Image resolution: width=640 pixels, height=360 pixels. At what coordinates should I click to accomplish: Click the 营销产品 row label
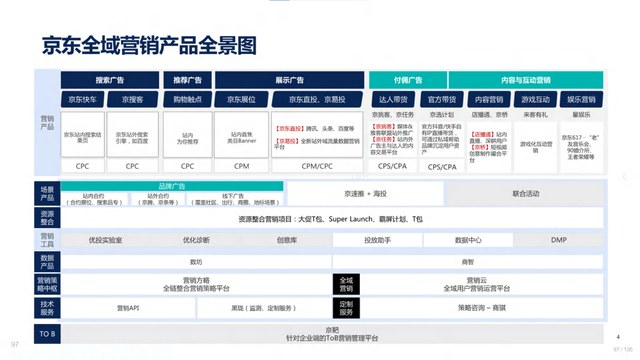tap(47, 122)
